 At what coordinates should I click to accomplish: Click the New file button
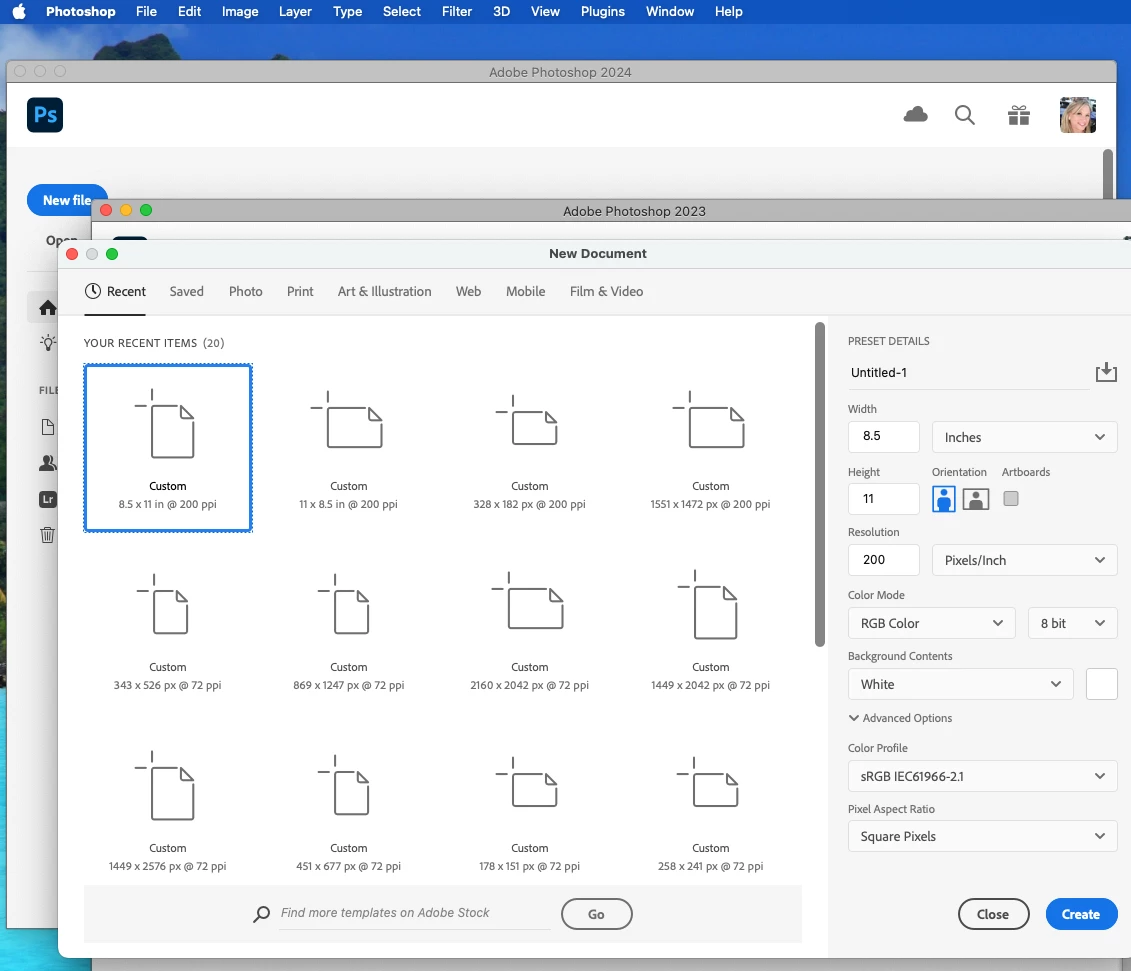[66, 200]
